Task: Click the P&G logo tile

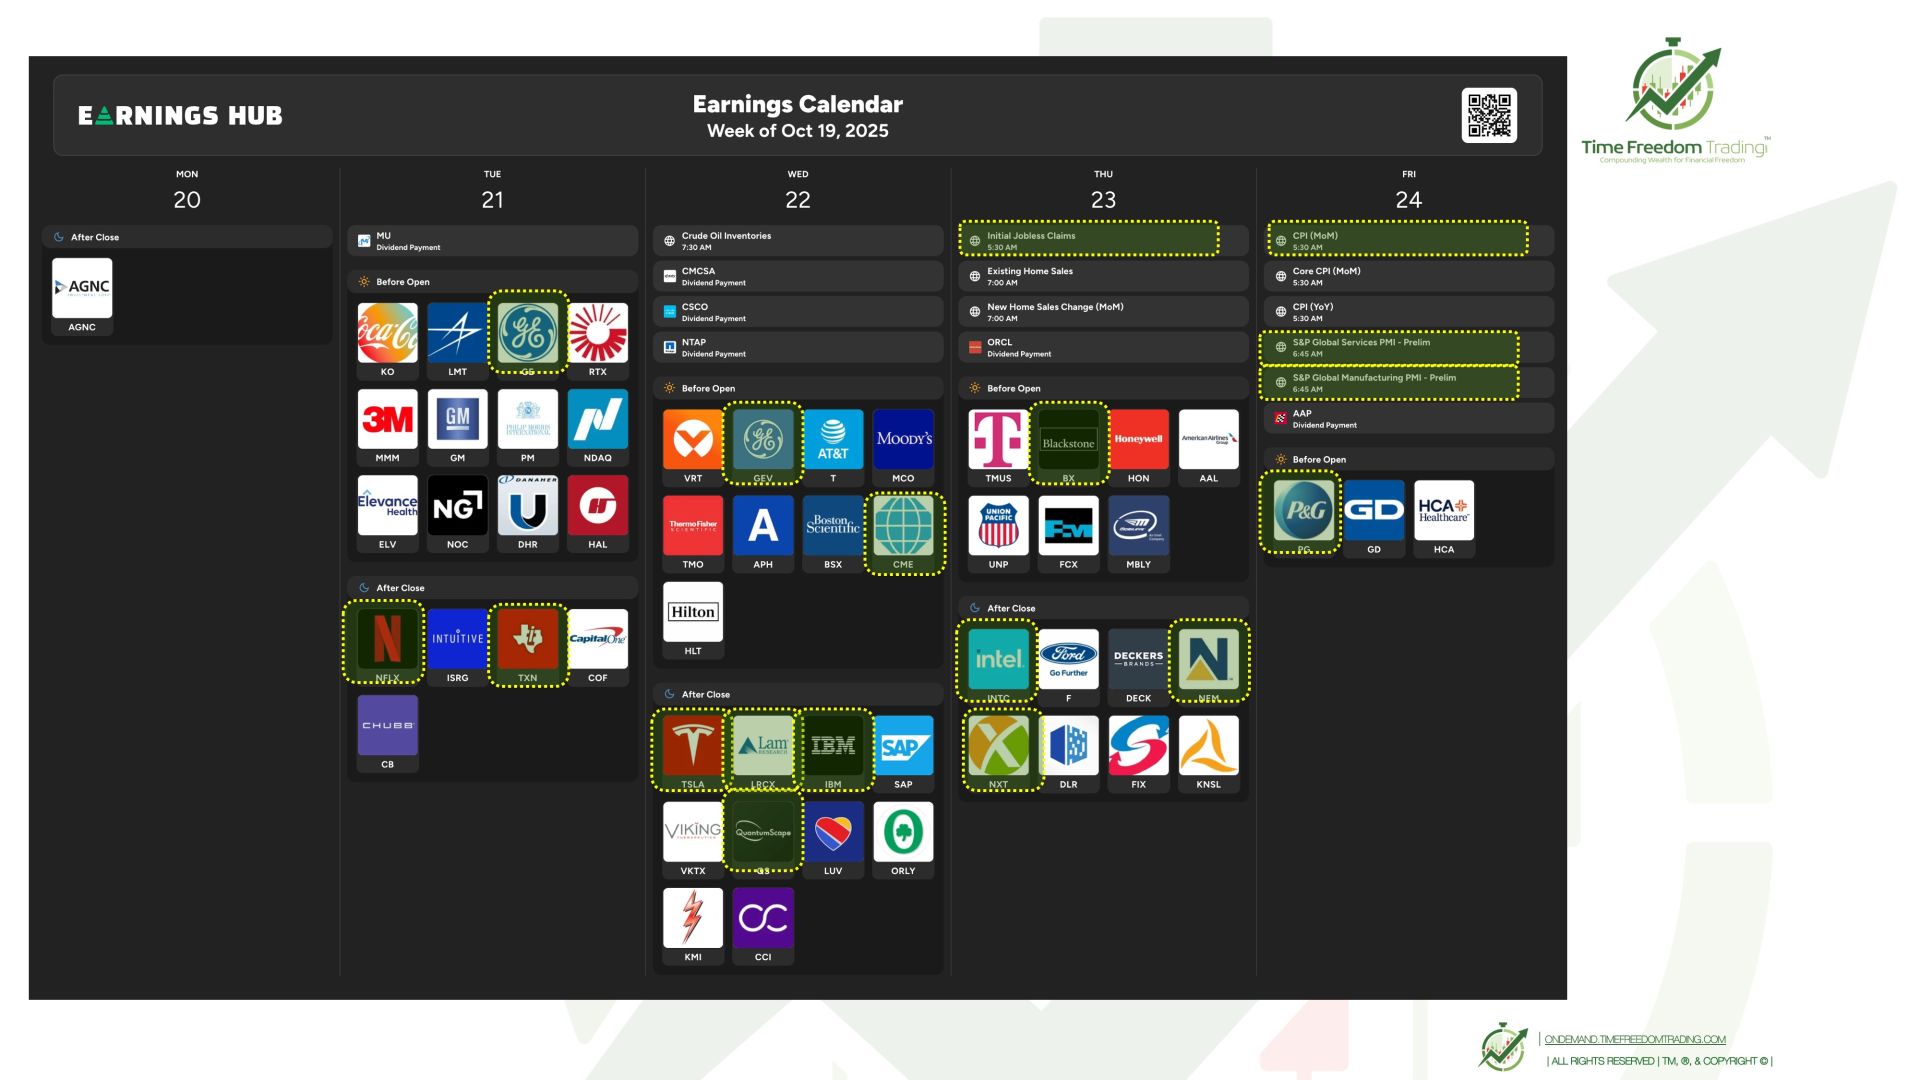Action: click(1304, 511)
